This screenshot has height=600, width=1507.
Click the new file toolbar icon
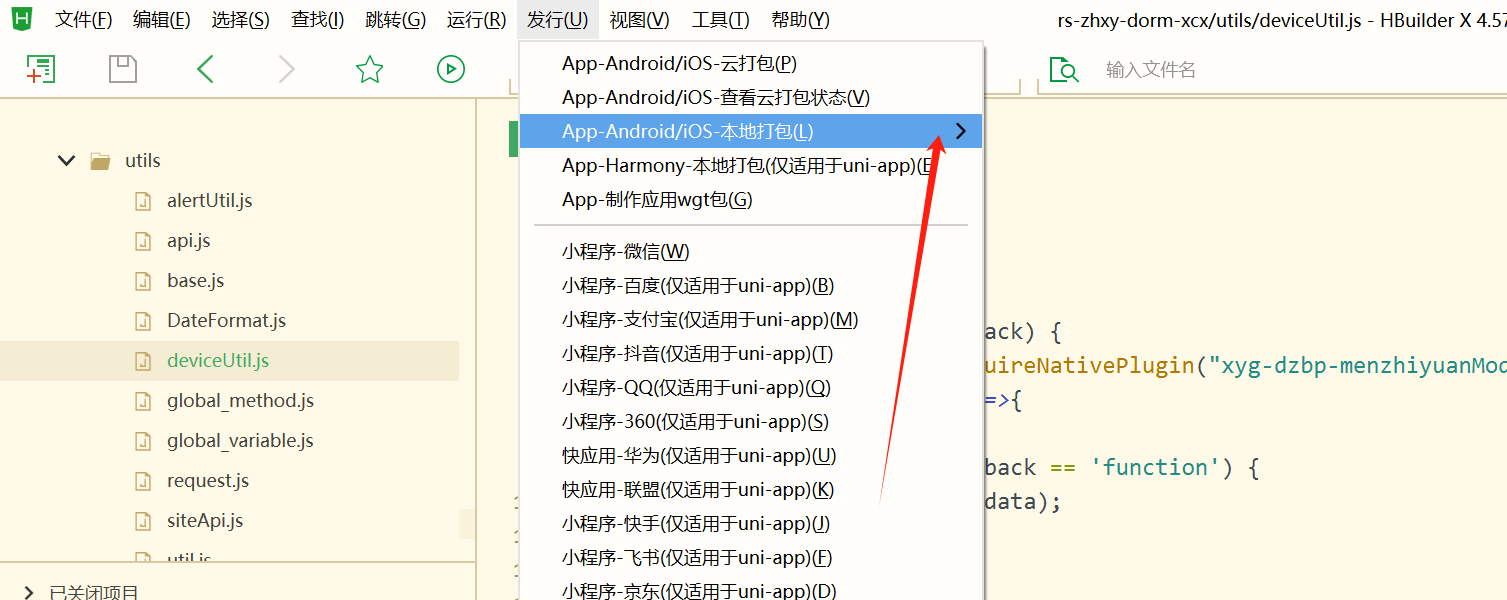(x=41, y=69)
